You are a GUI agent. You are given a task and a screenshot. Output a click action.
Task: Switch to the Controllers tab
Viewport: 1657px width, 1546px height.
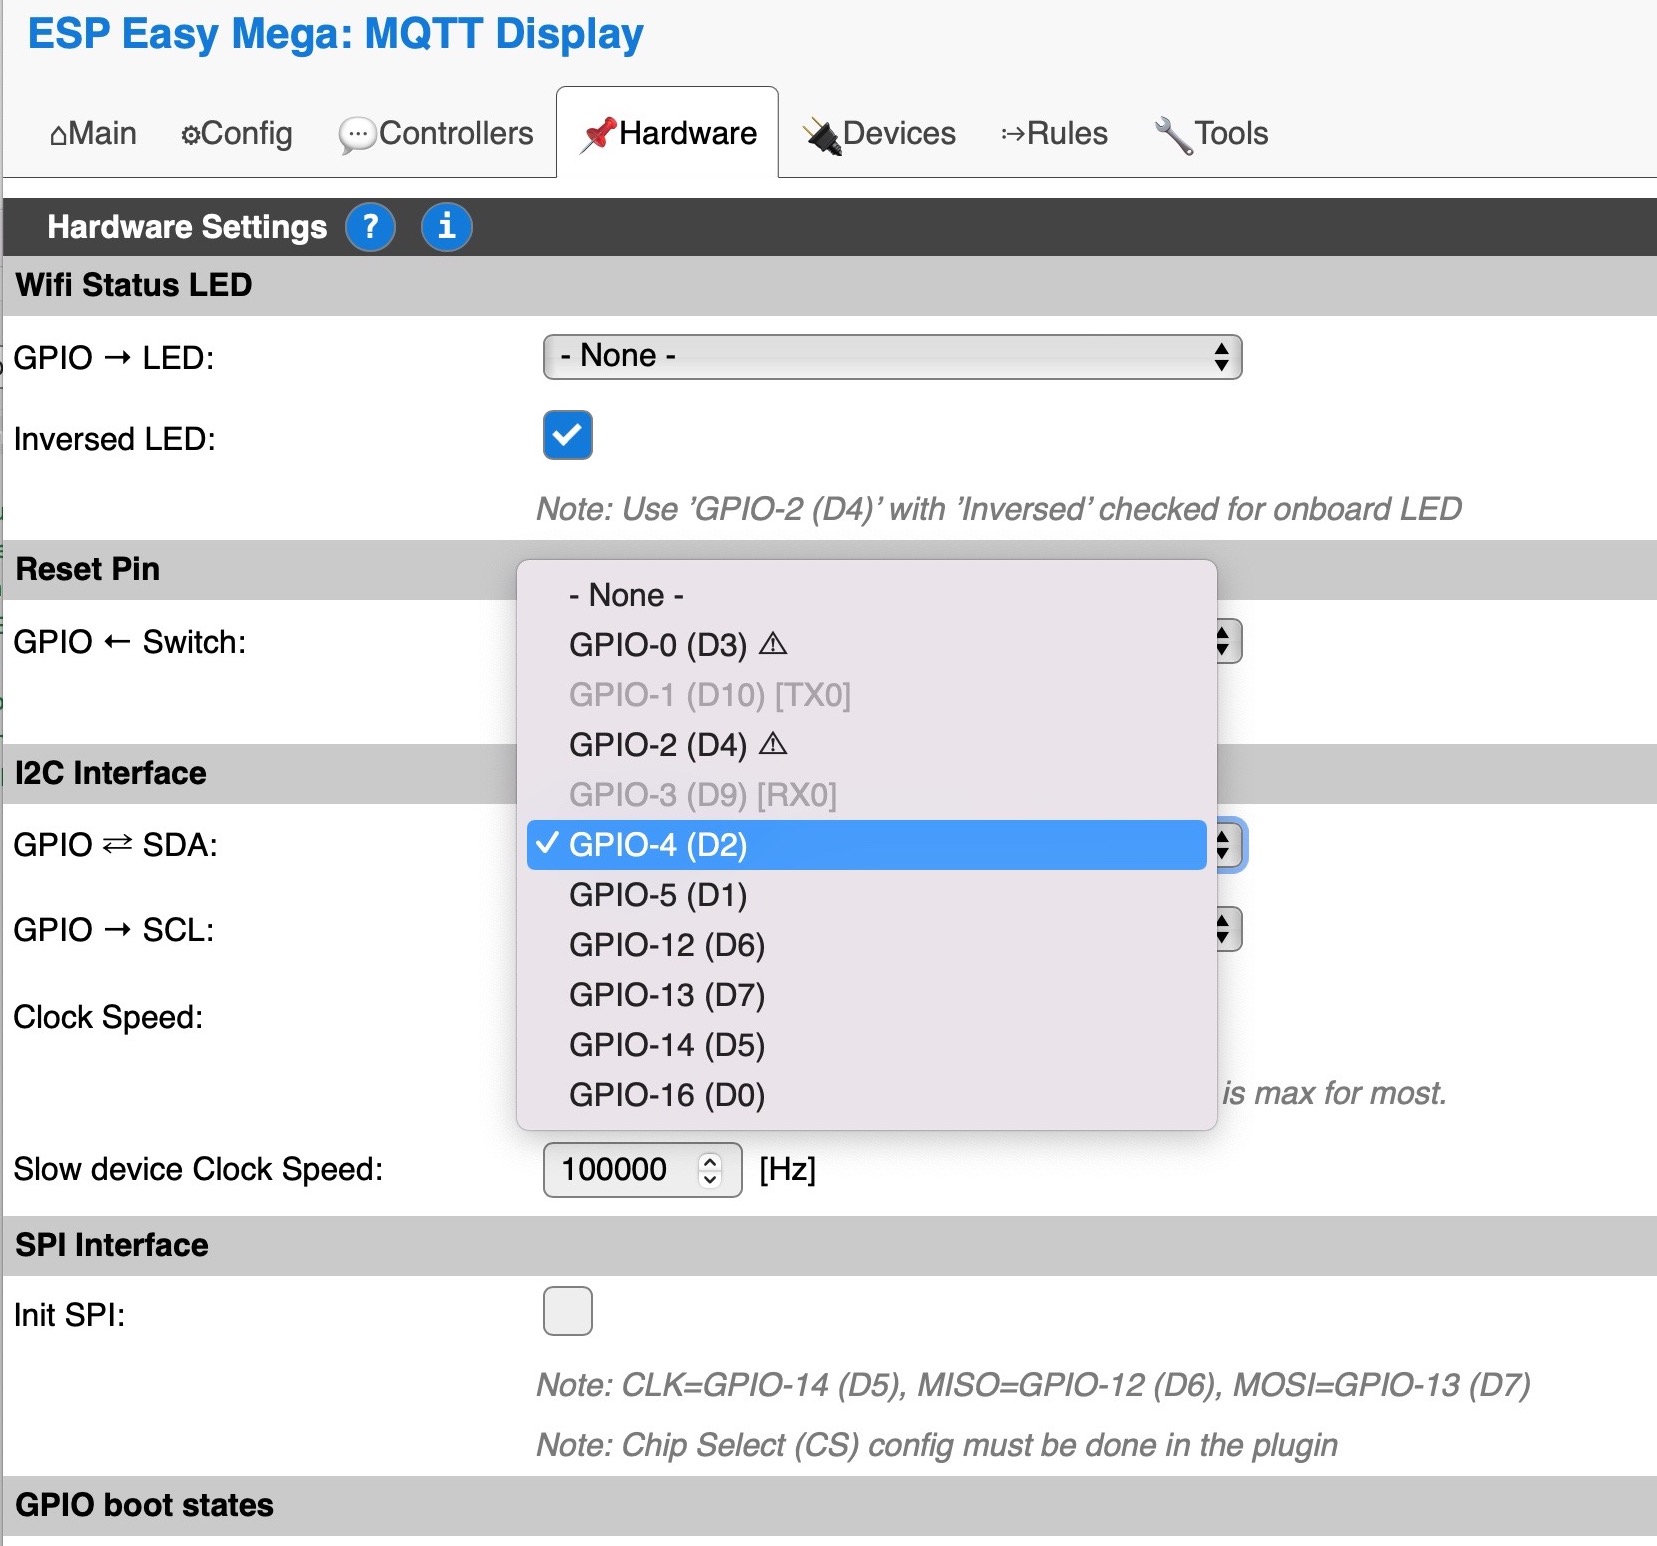(436, 133)
